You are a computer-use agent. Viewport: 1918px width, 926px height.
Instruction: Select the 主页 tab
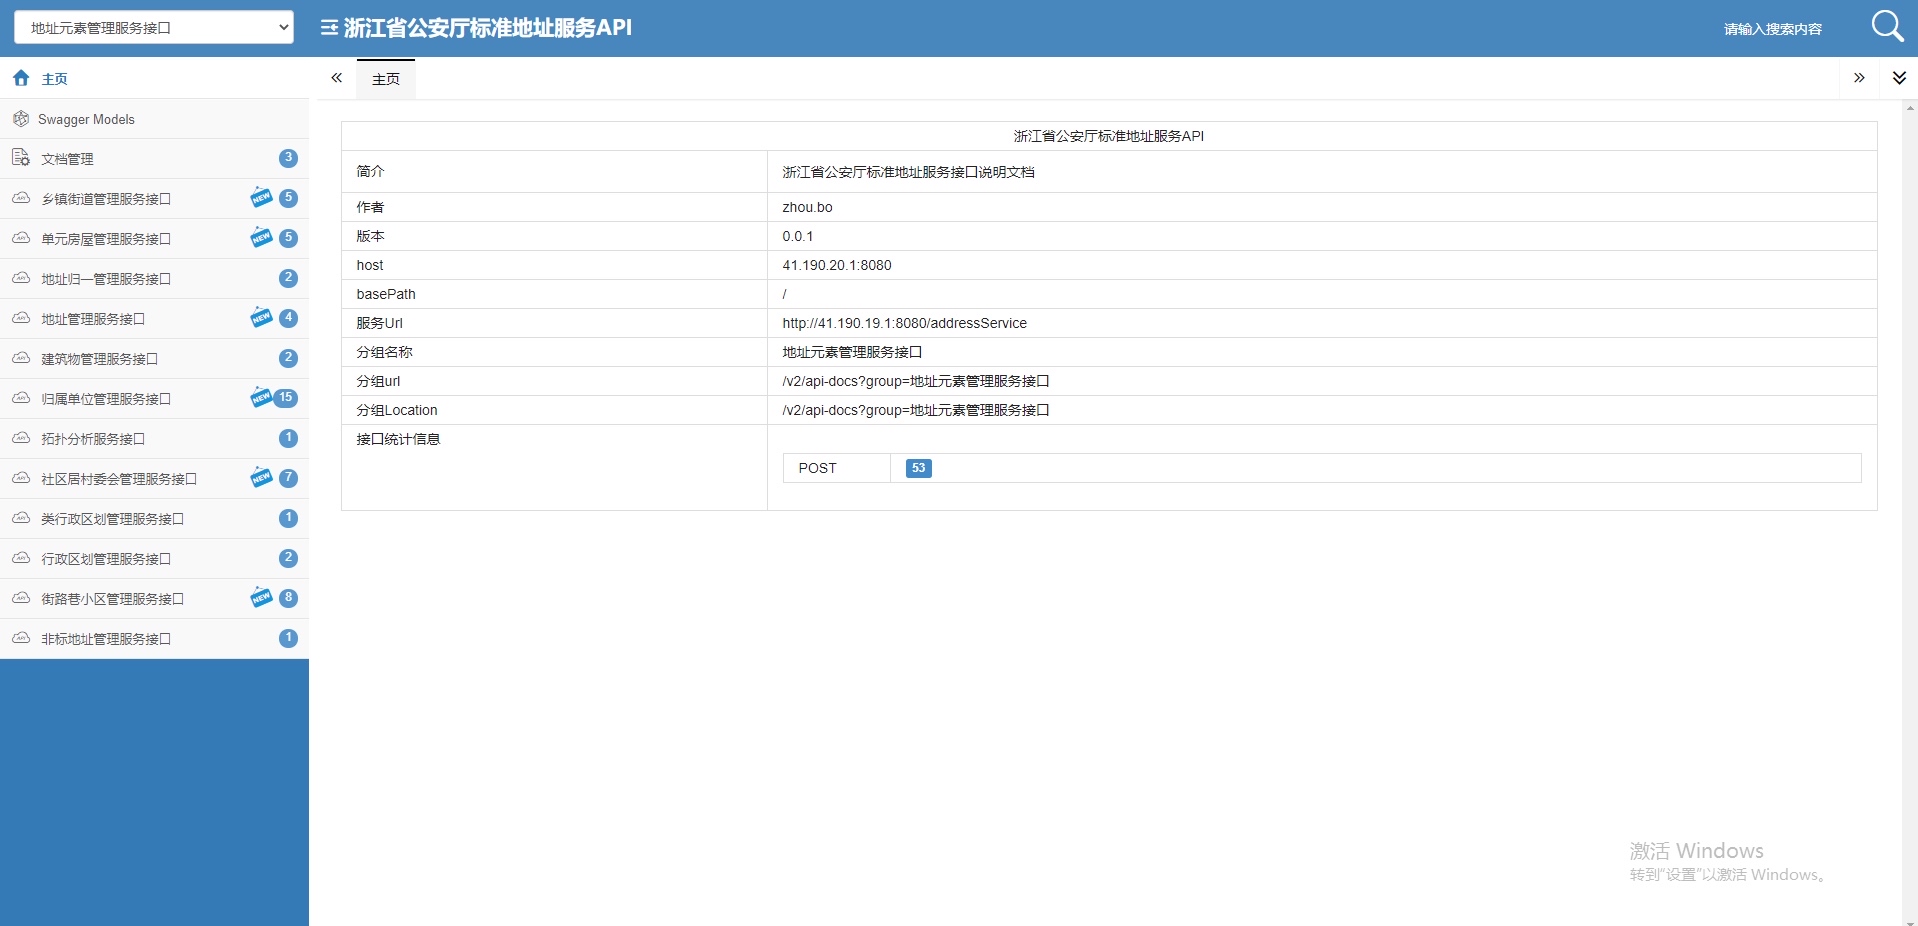(x=386, y=79)
